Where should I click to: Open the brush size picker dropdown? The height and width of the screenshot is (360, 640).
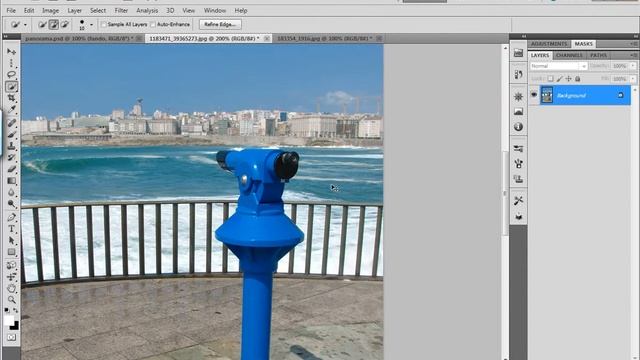(91, 24)
